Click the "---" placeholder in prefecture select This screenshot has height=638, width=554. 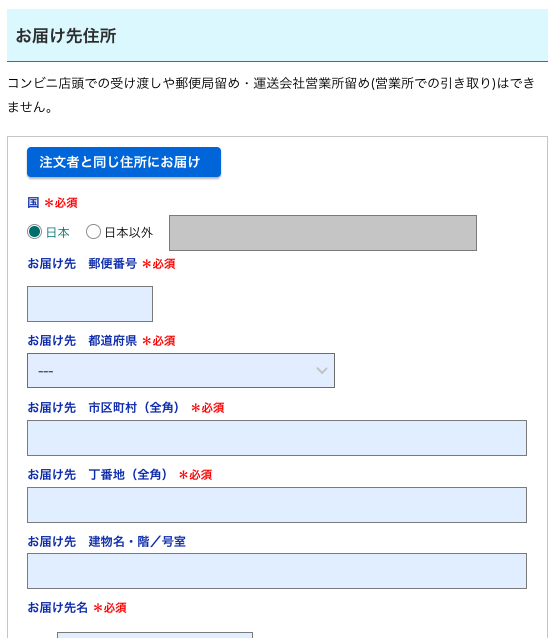[x=46, y=371]
